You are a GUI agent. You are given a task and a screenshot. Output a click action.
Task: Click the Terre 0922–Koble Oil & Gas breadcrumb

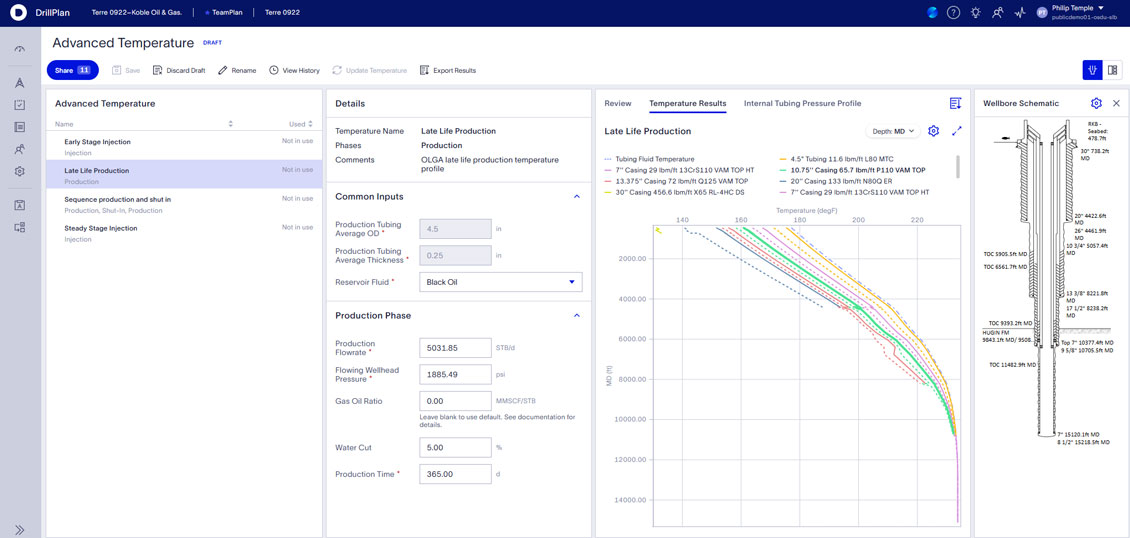point(135,13)
